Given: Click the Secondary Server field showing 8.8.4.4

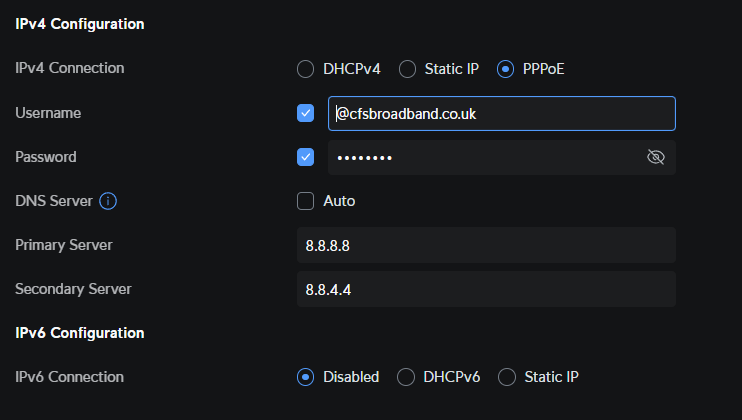Looking at the screenshot, I should pyautogui.click(x=486, y=289).
